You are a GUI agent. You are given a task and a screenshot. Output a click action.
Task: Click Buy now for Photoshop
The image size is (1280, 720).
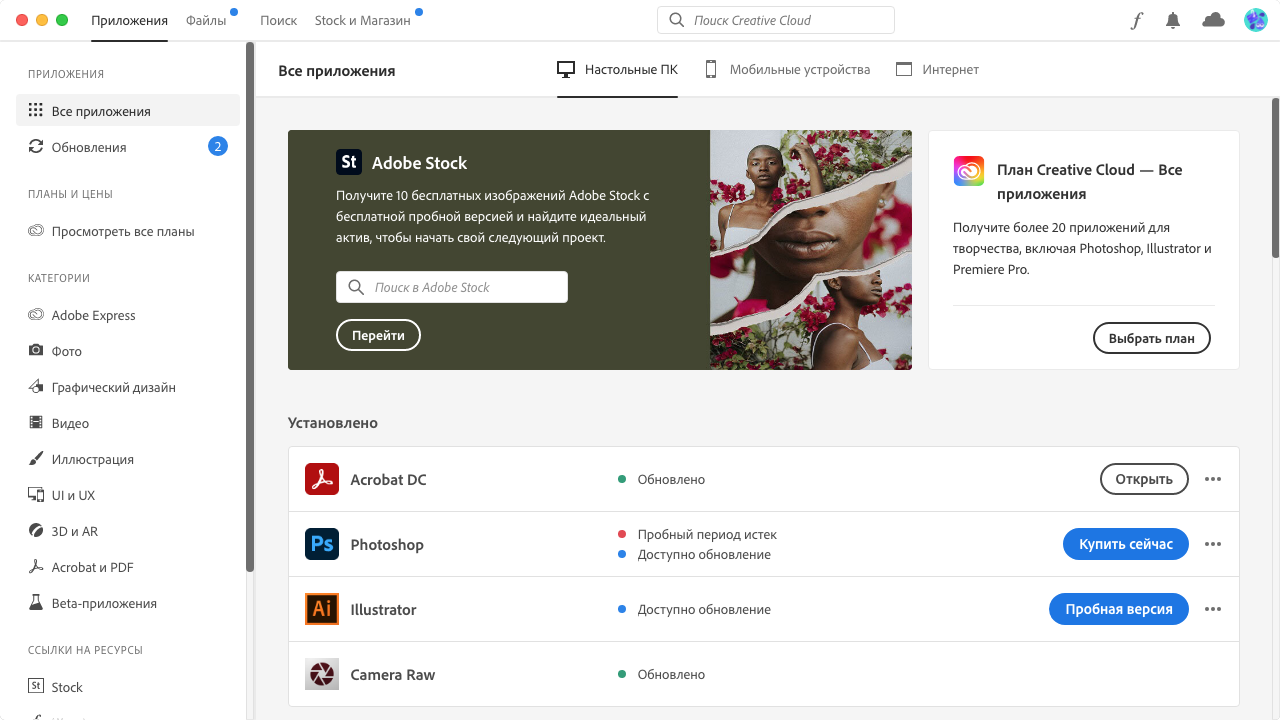1125,544
